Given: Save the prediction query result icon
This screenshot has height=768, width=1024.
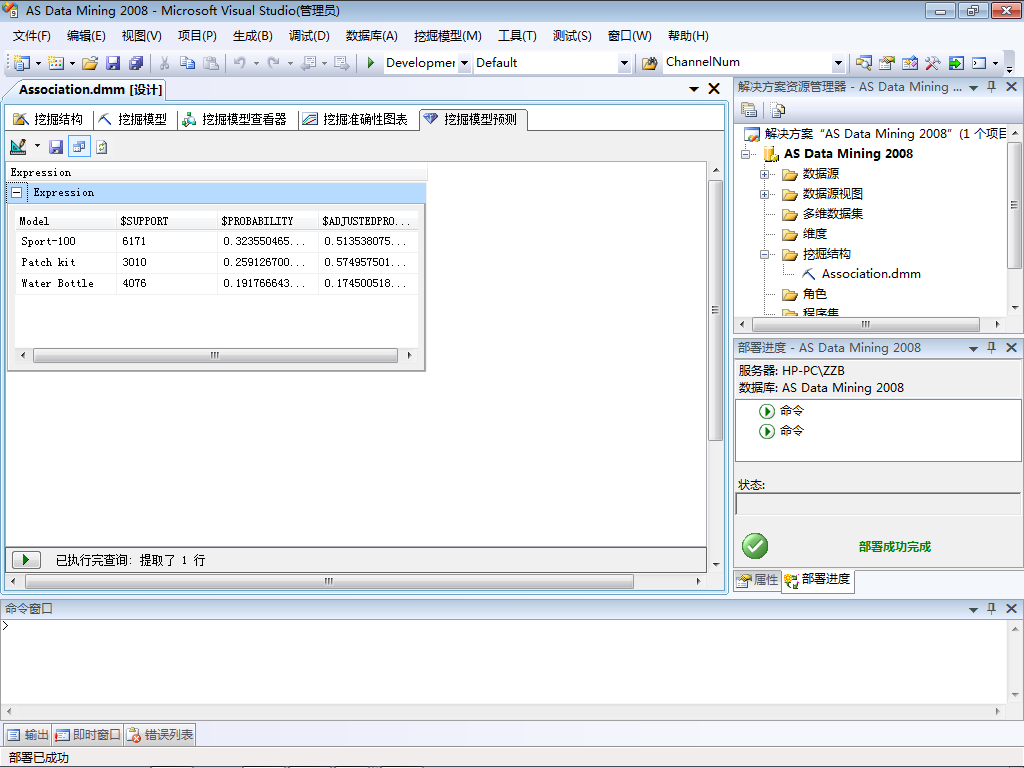Looking at the screenshot, I should (x=56, y=147).
